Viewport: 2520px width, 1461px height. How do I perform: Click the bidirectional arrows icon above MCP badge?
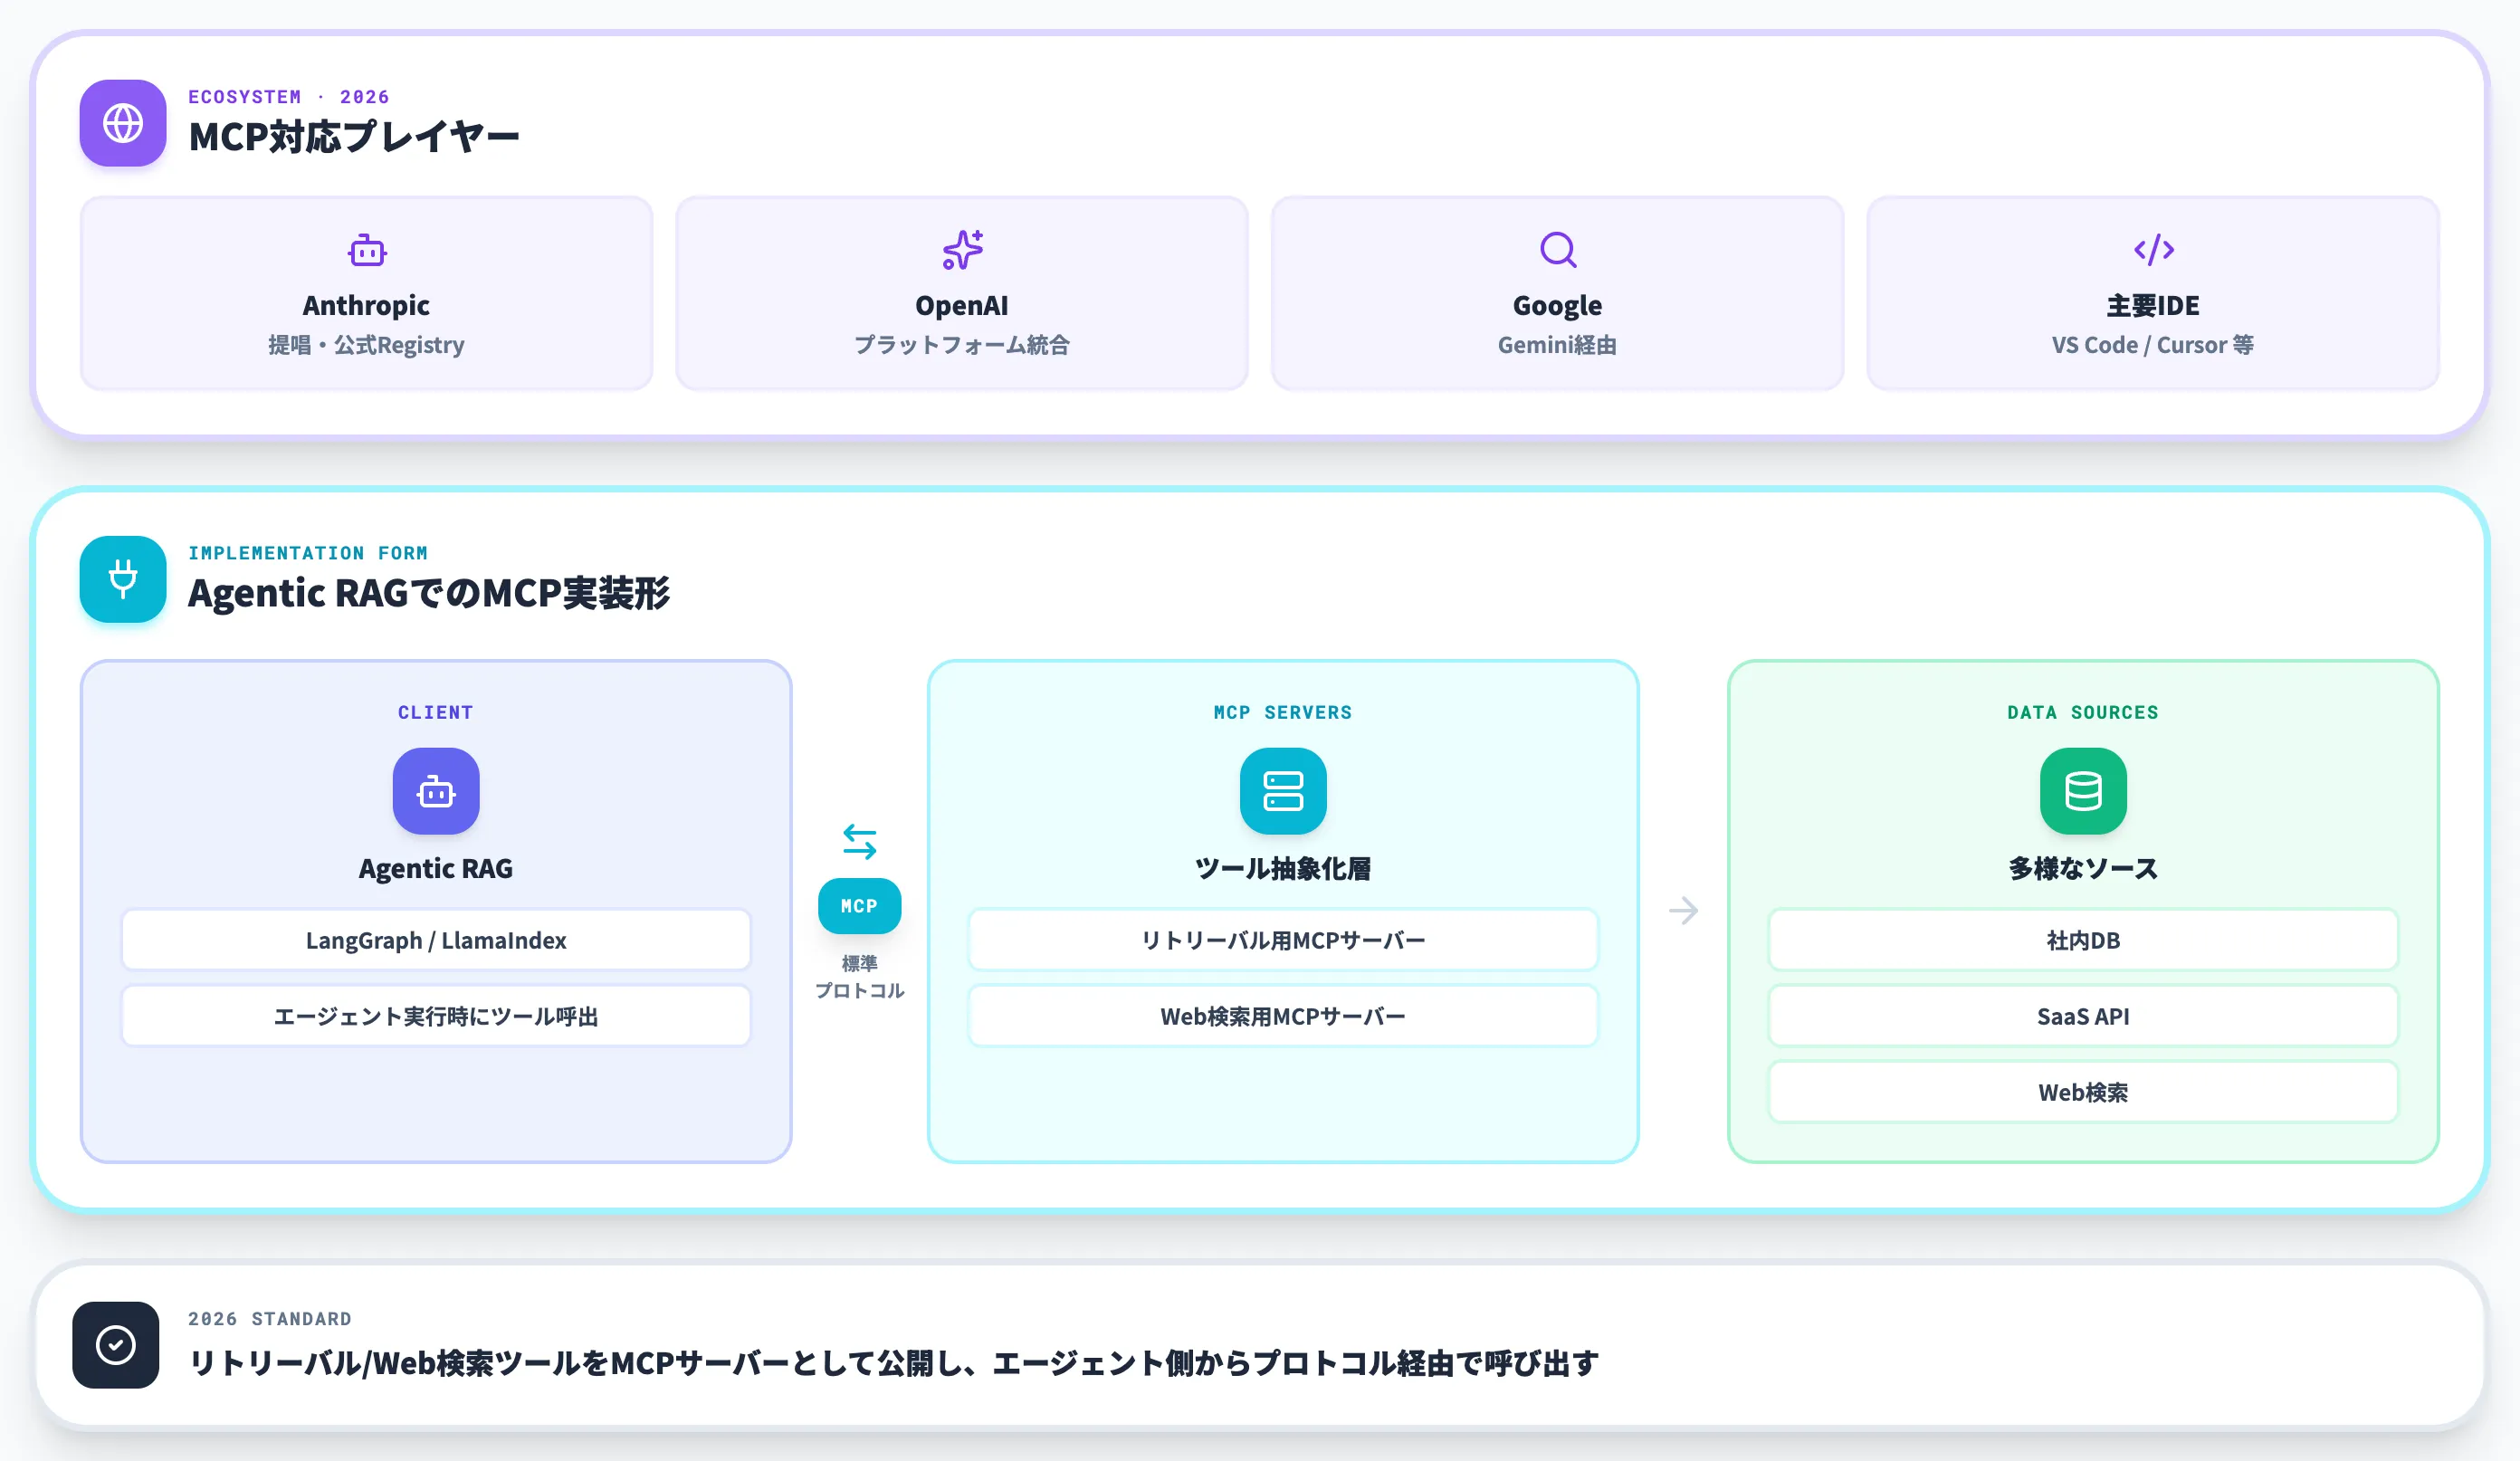click(859, 841)
